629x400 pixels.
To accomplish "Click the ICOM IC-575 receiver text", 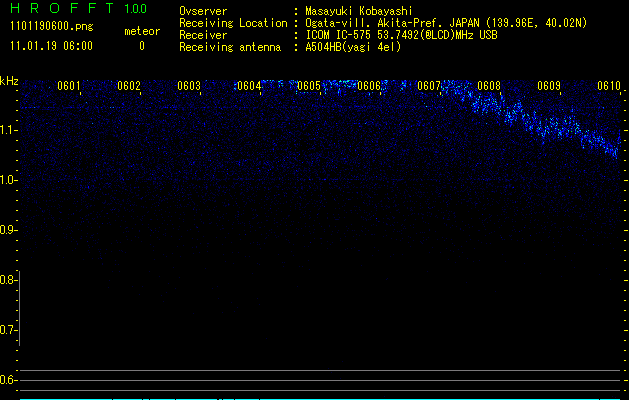I will 401,35.
